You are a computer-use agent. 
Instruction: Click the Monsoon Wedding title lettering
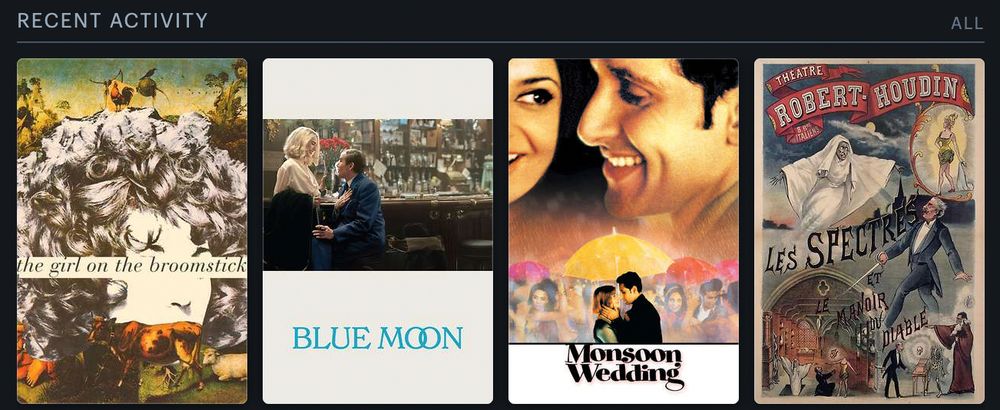(x=623, y=367)
